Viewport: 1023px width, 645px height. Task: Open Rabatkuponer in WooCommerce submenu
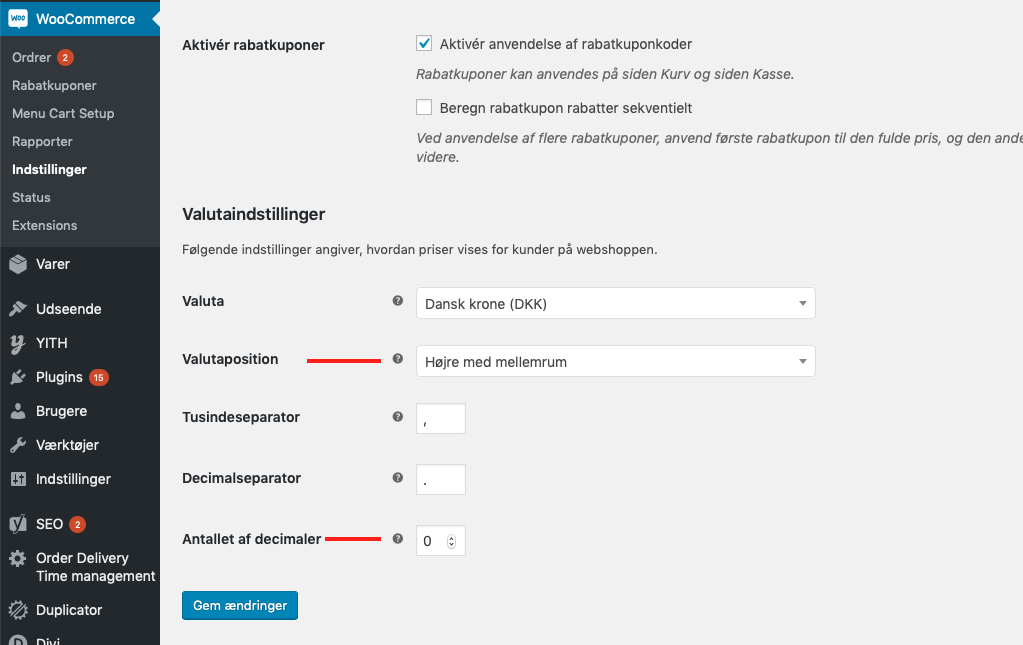tap(54, 86)
